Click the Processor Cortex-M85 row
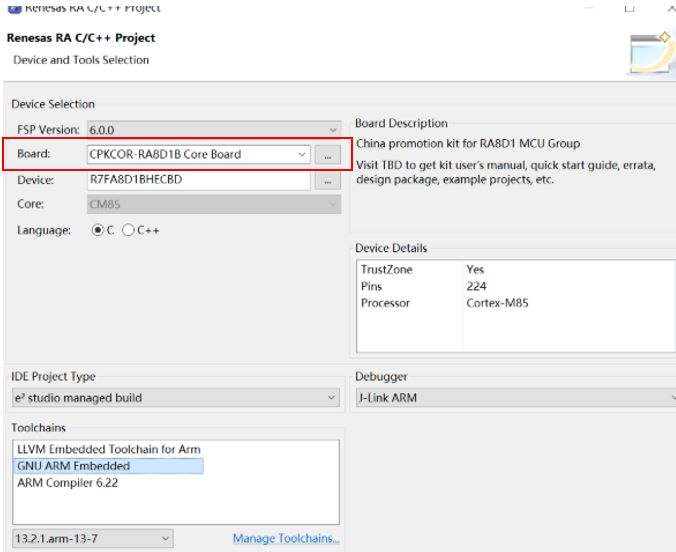Viewport: 676px width, 552px height. click(516, 303)
